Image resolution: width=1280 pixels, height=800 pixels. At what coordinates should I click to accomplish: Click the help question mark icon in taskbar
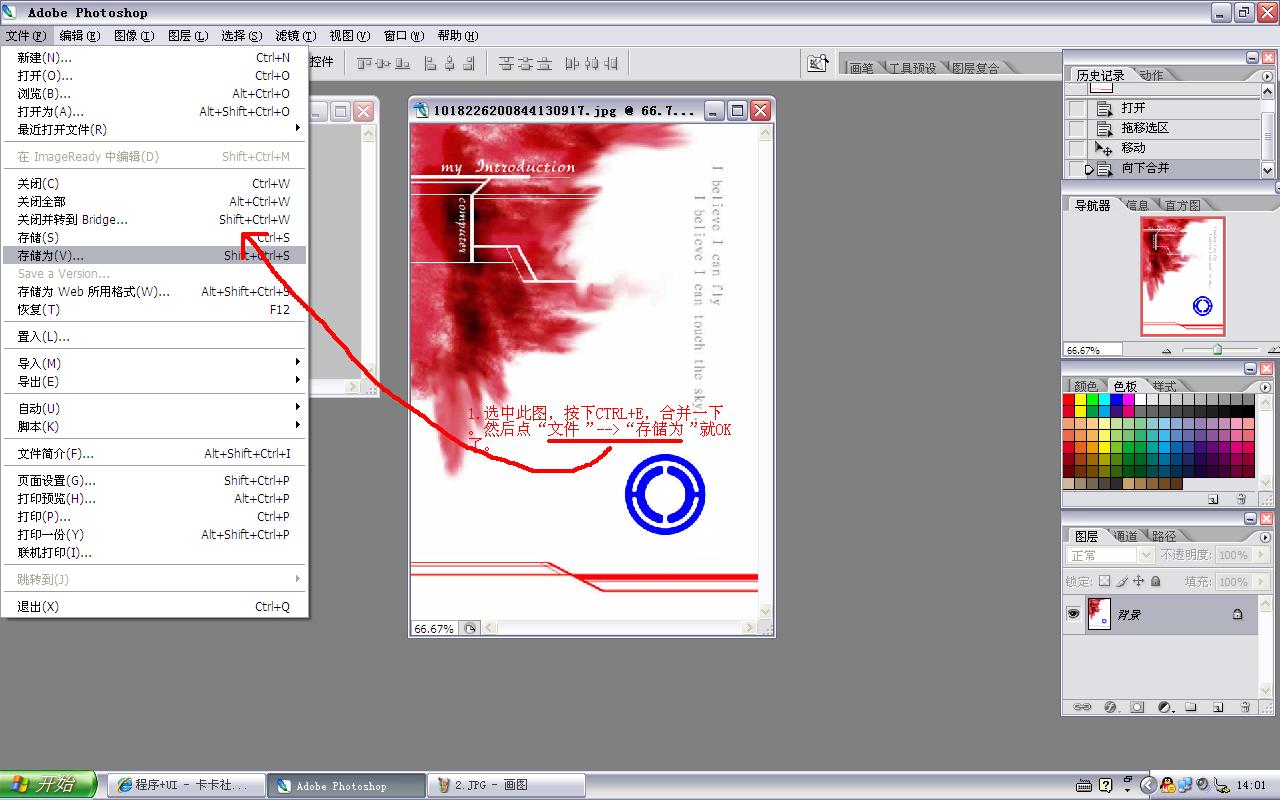point(1105,785)
